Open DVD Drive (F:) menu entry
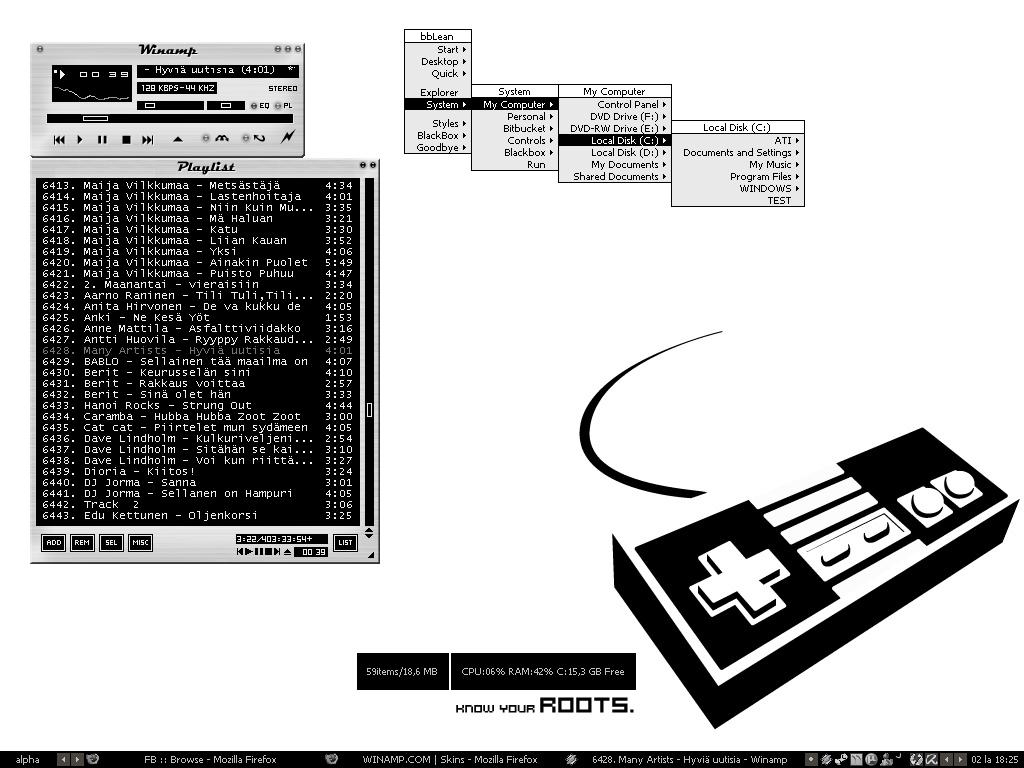This screenshot has width=1024, height=768. tap(615, 116)
